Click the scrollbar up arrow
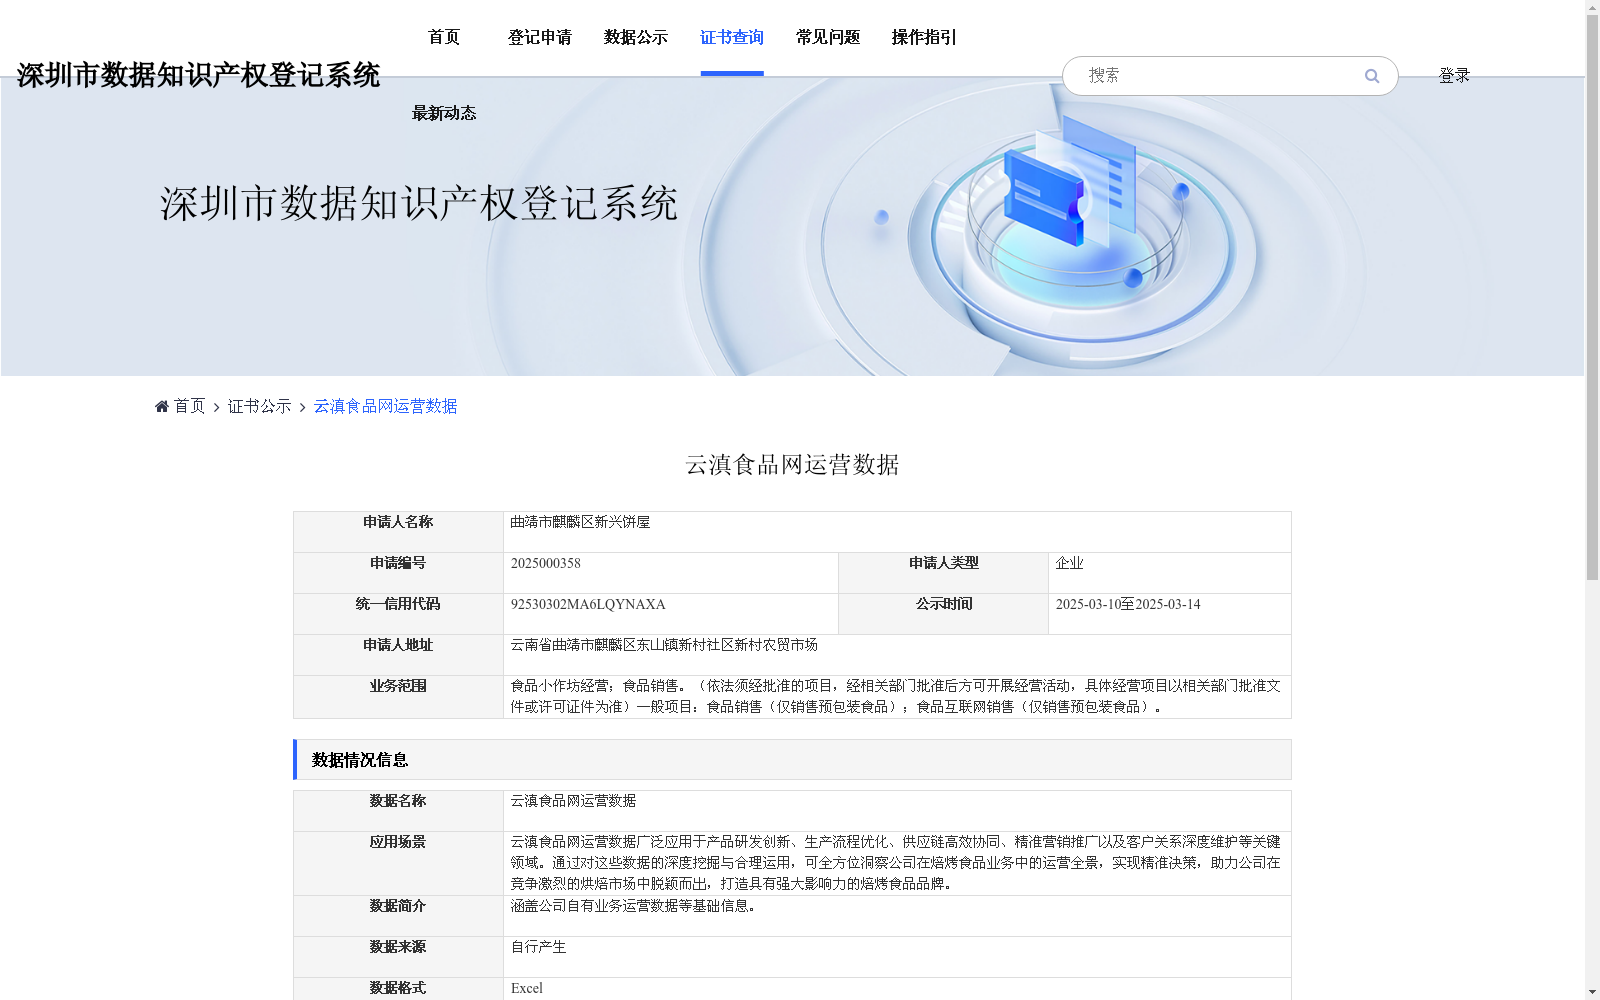The image size is (1600, 1000). [1592, 8]
